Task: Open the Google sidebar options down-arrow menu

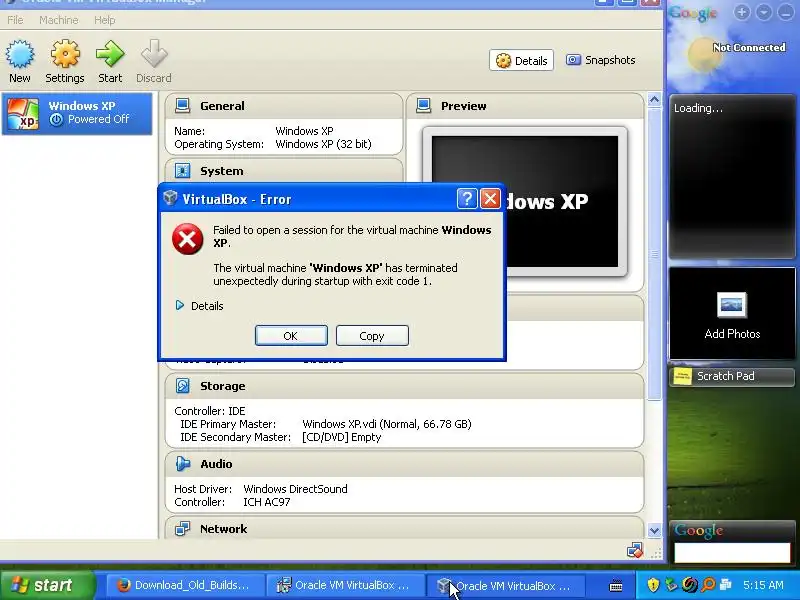Action: (x=764, y=12)
